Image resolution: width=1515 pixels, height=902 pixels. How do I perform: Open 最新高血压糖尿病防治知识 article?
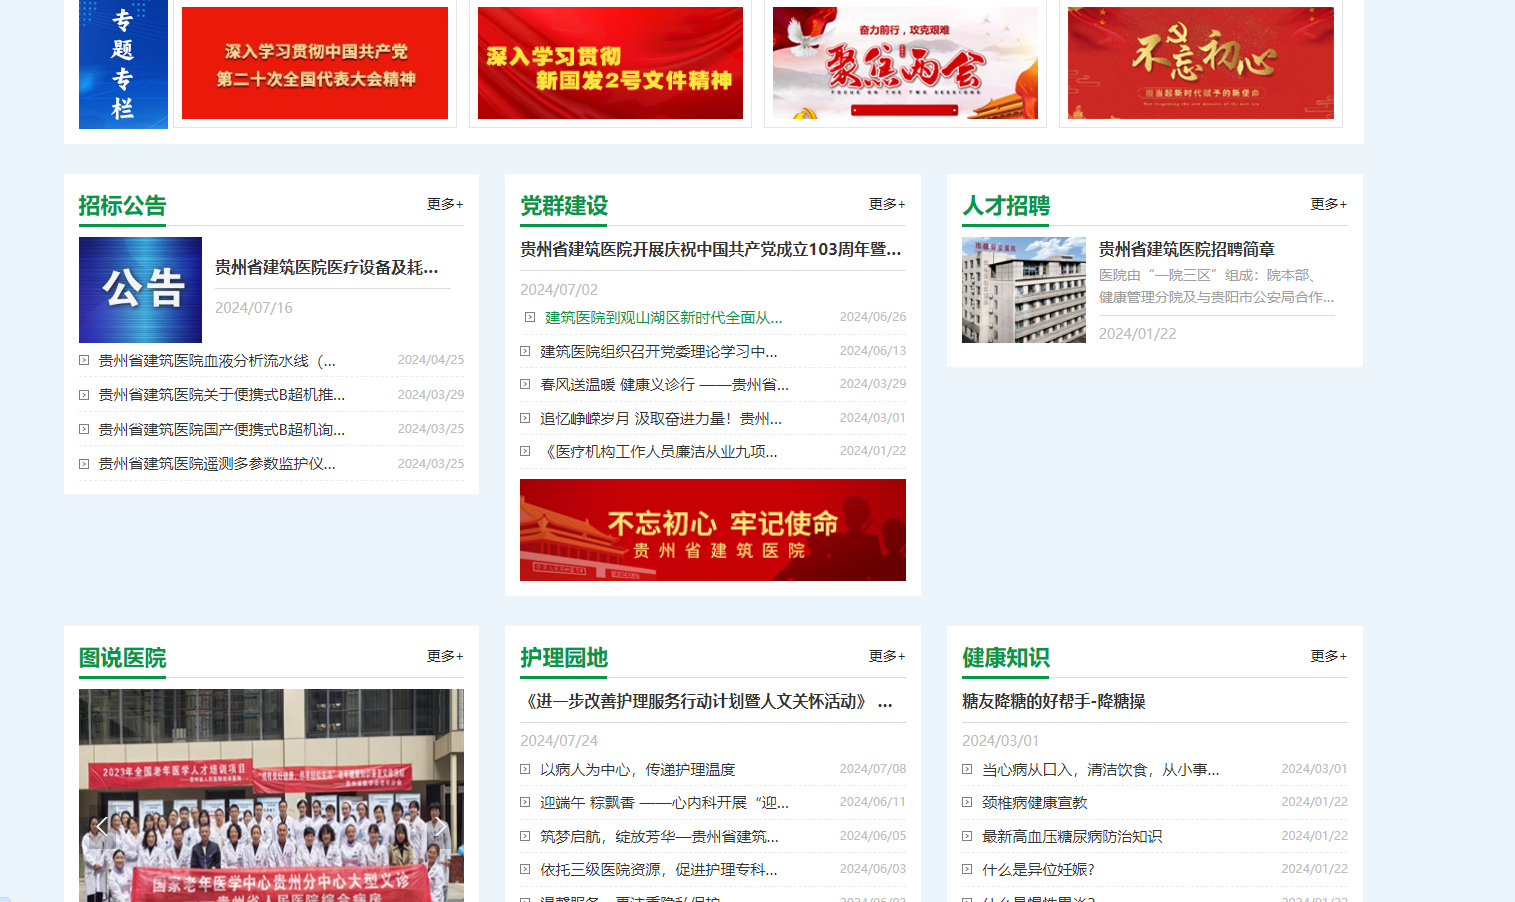[x=1072, y=836]
